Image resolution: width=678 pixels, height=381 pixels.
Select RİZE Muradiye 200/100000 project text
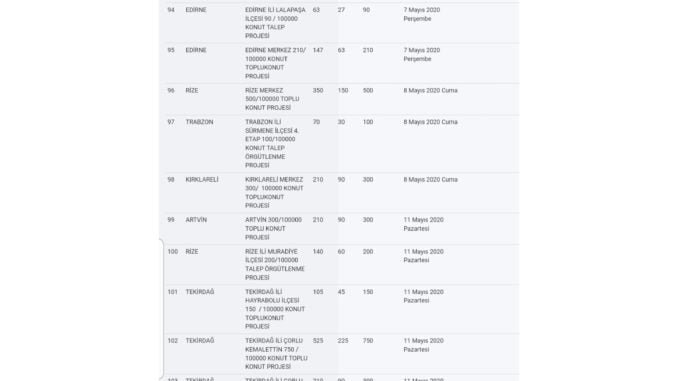click(x=275, y=264)
